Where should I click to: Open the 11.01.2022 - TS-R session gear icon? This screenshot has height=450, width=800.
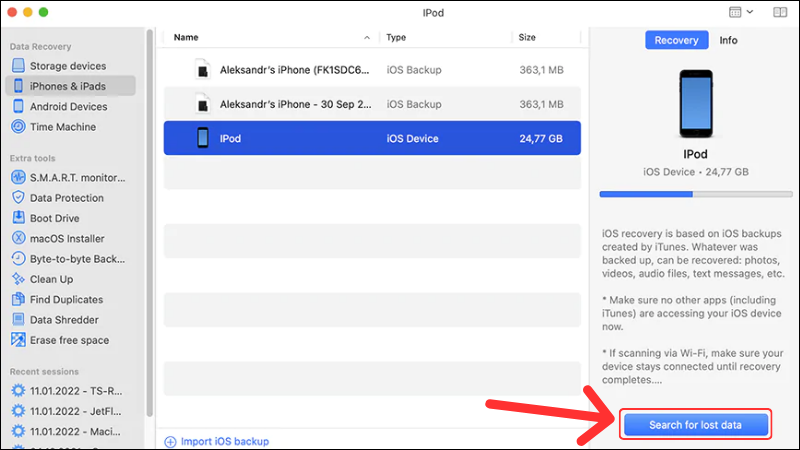click(18, 391)
